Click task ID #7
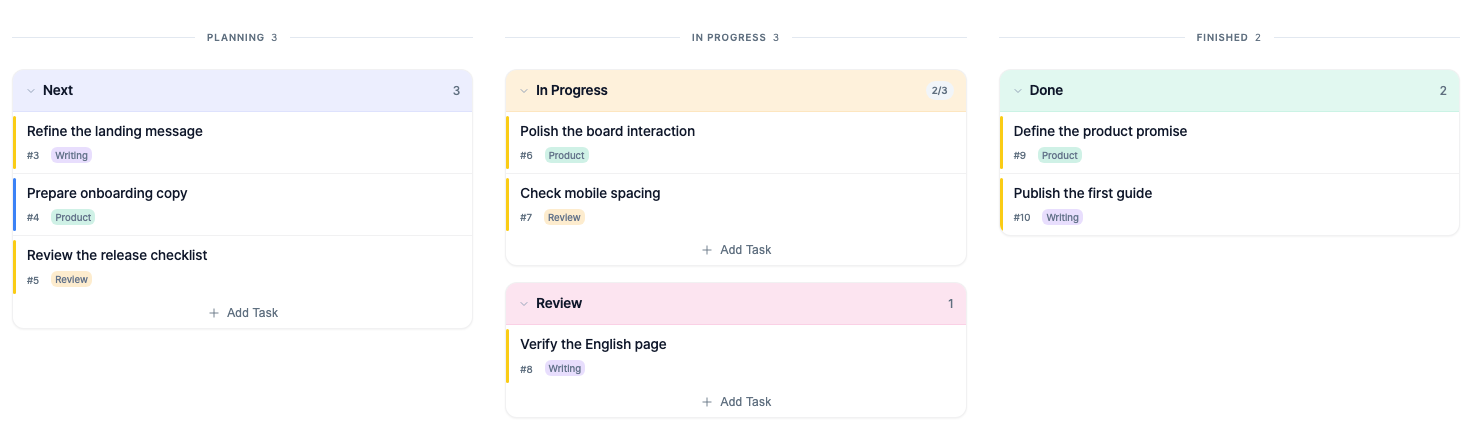This screenshot has height=430, width=1472. coord(526,218)
